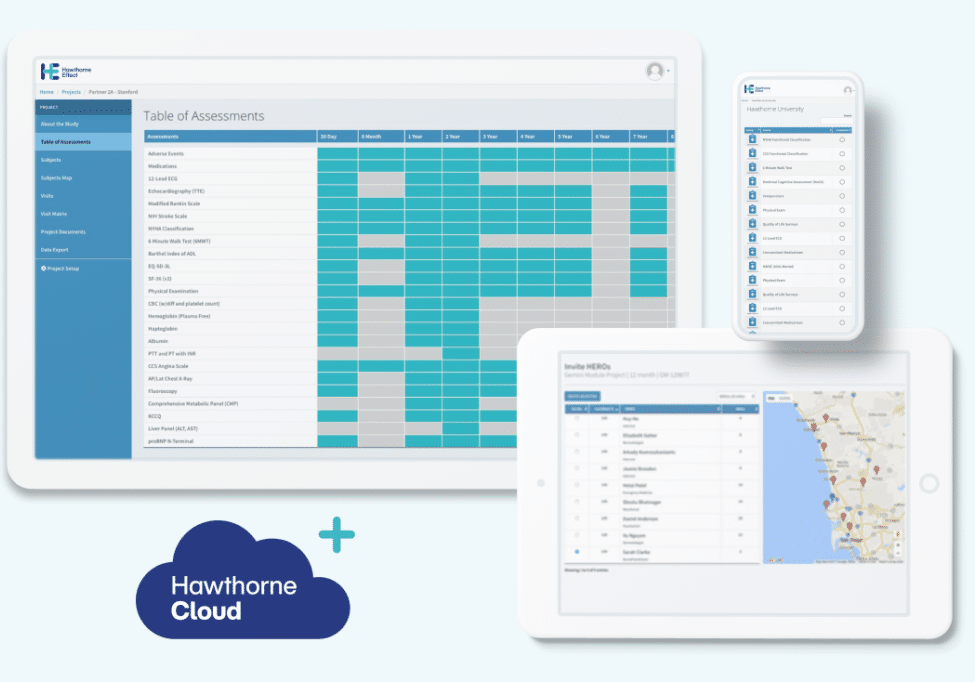Open Data Export in the sidebar
Screen dimensions: 975x682
[x=83, y=250]
